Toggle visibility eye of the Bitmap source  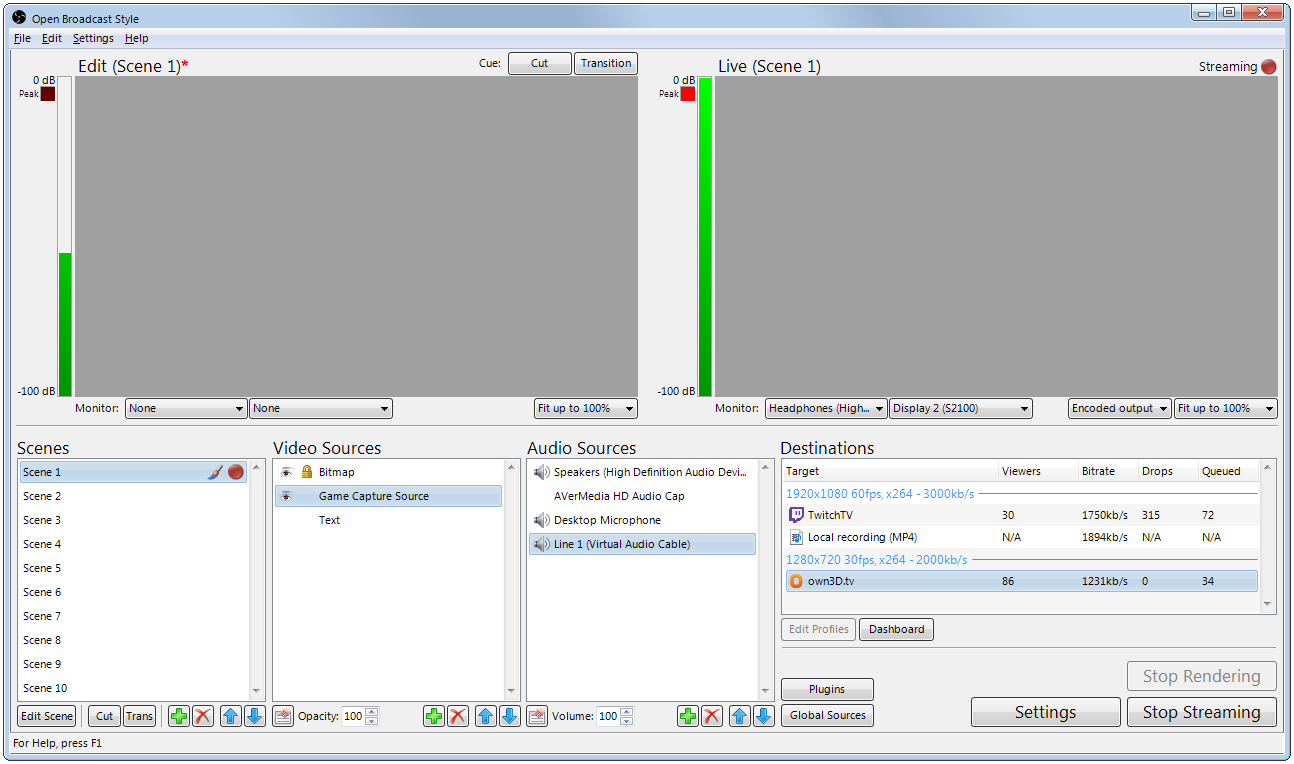click(x=286, y=472)
